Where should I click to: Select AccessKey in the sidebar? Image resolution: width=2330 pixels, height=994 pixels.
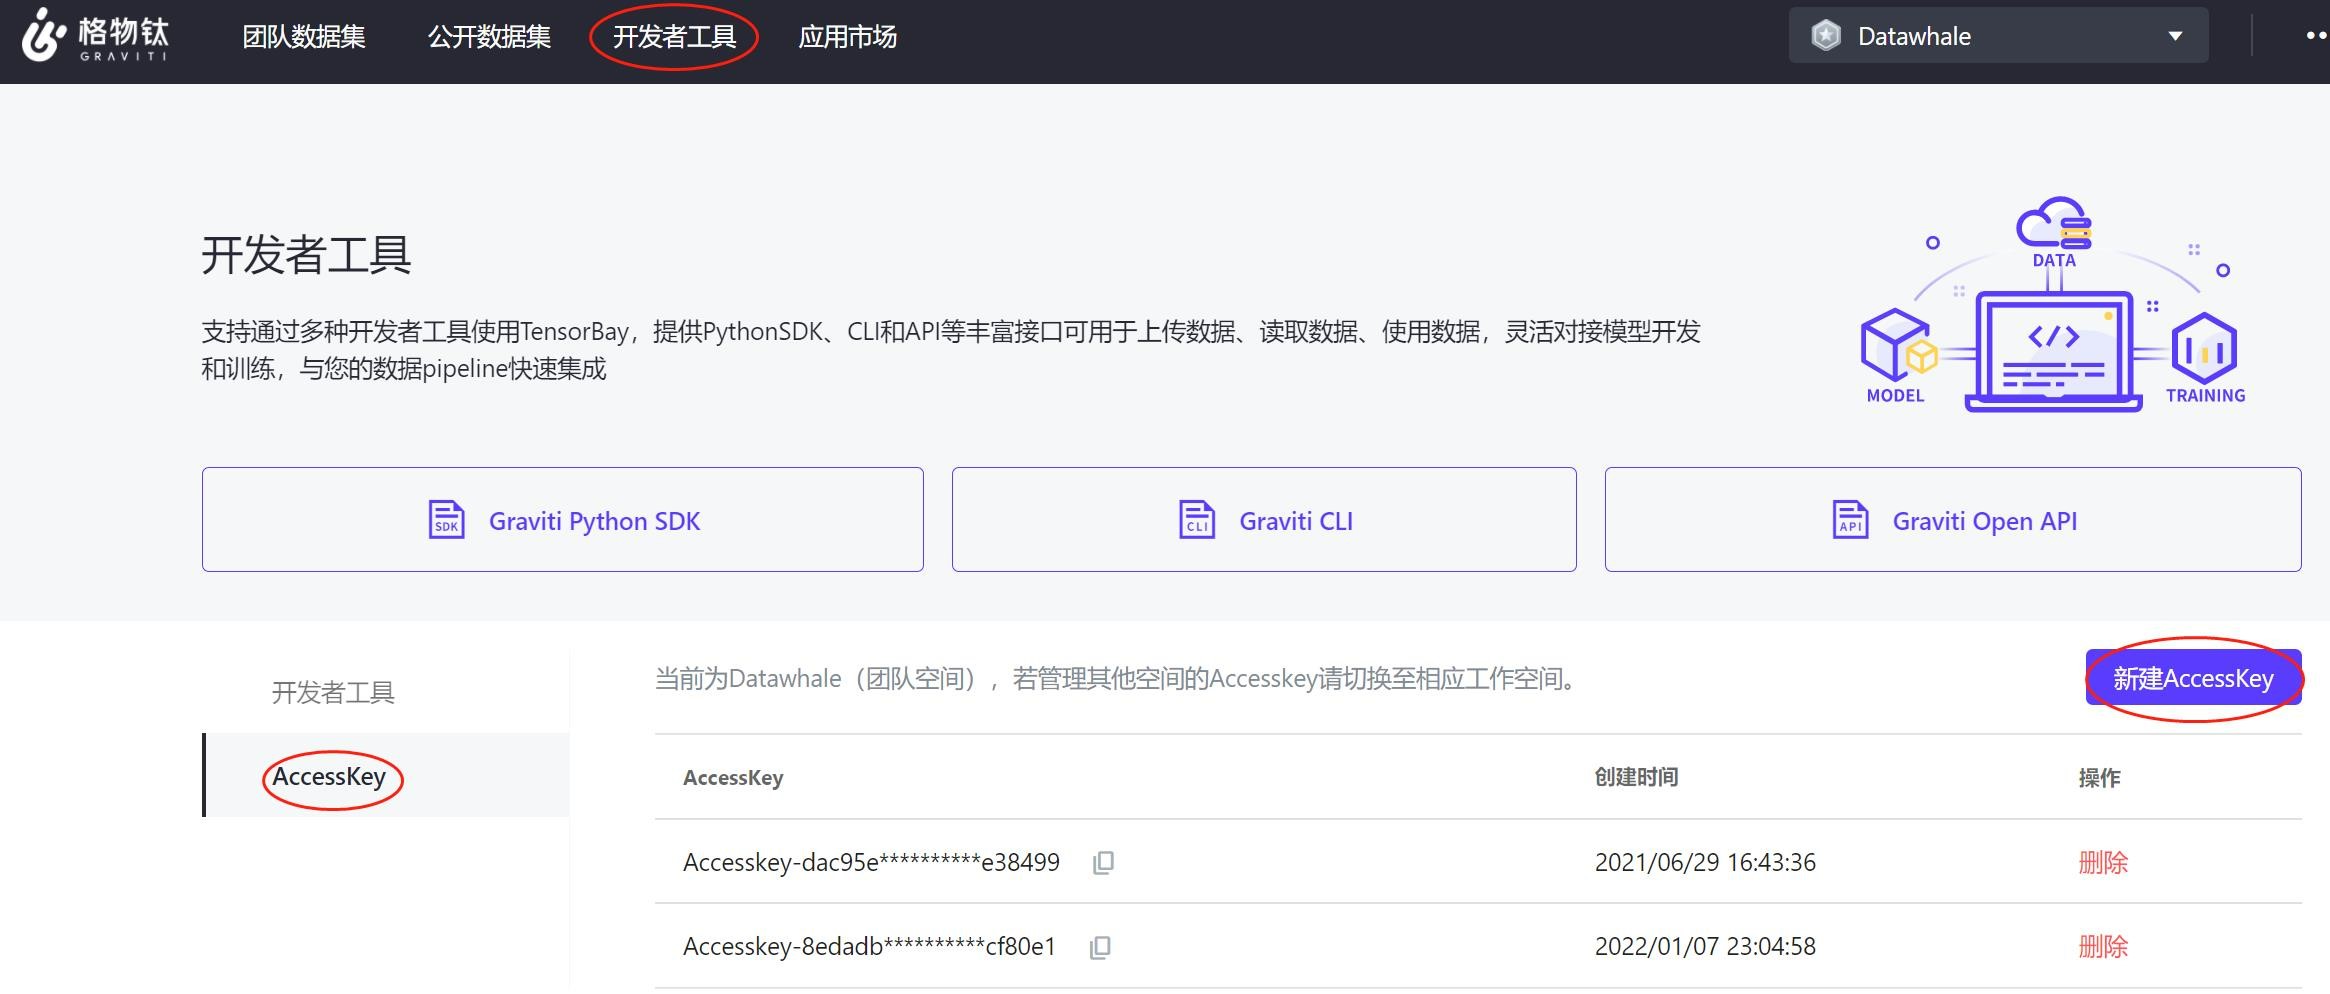click(386, 776)
